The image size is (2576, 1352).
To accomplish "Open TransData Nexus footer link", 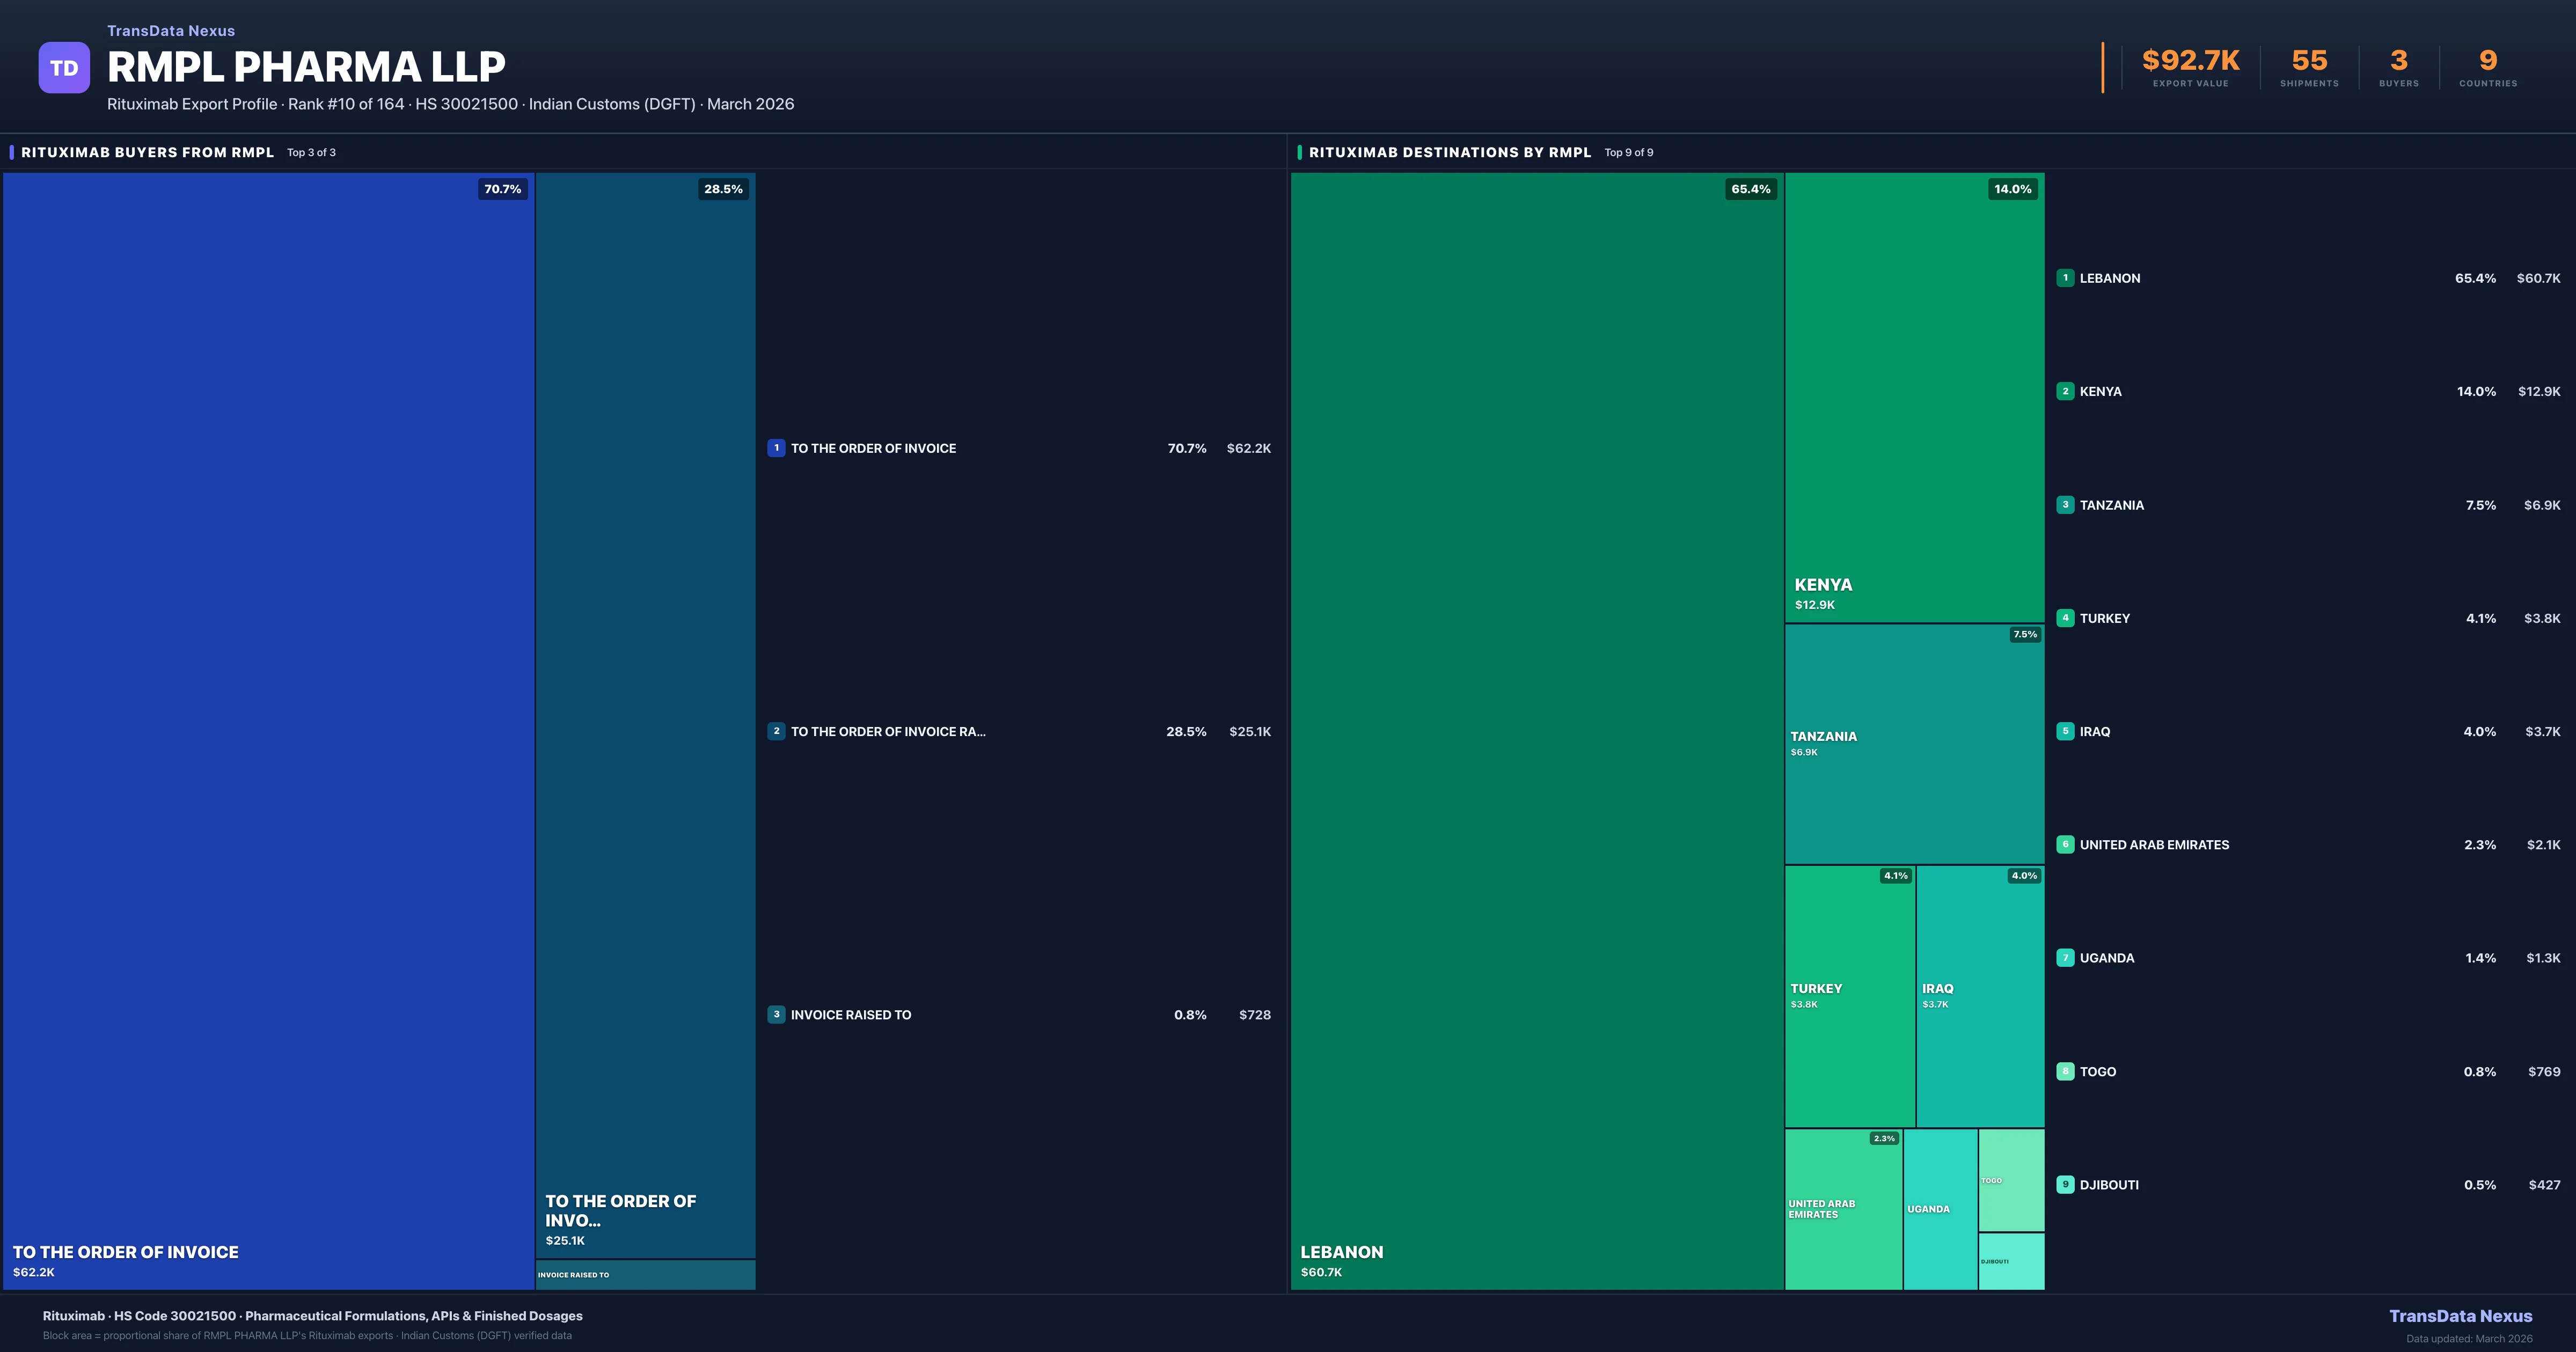I will 2460,1316.
